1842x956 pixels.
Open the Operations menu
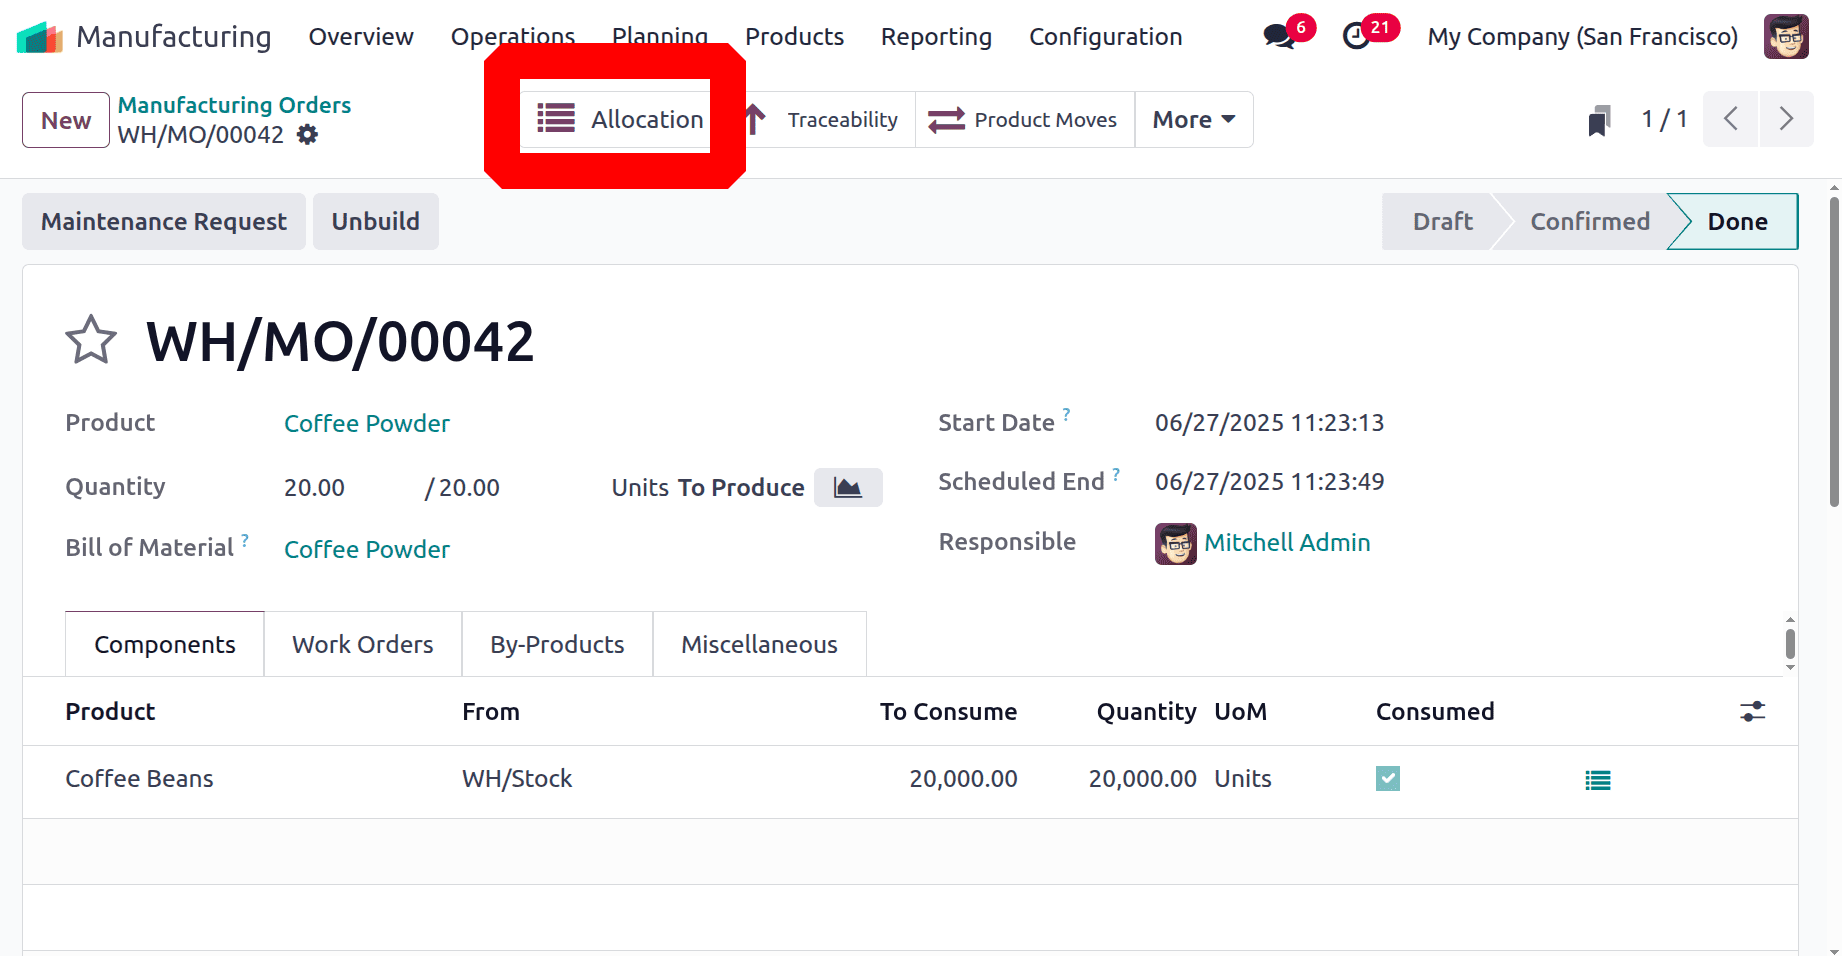[513, 35]
